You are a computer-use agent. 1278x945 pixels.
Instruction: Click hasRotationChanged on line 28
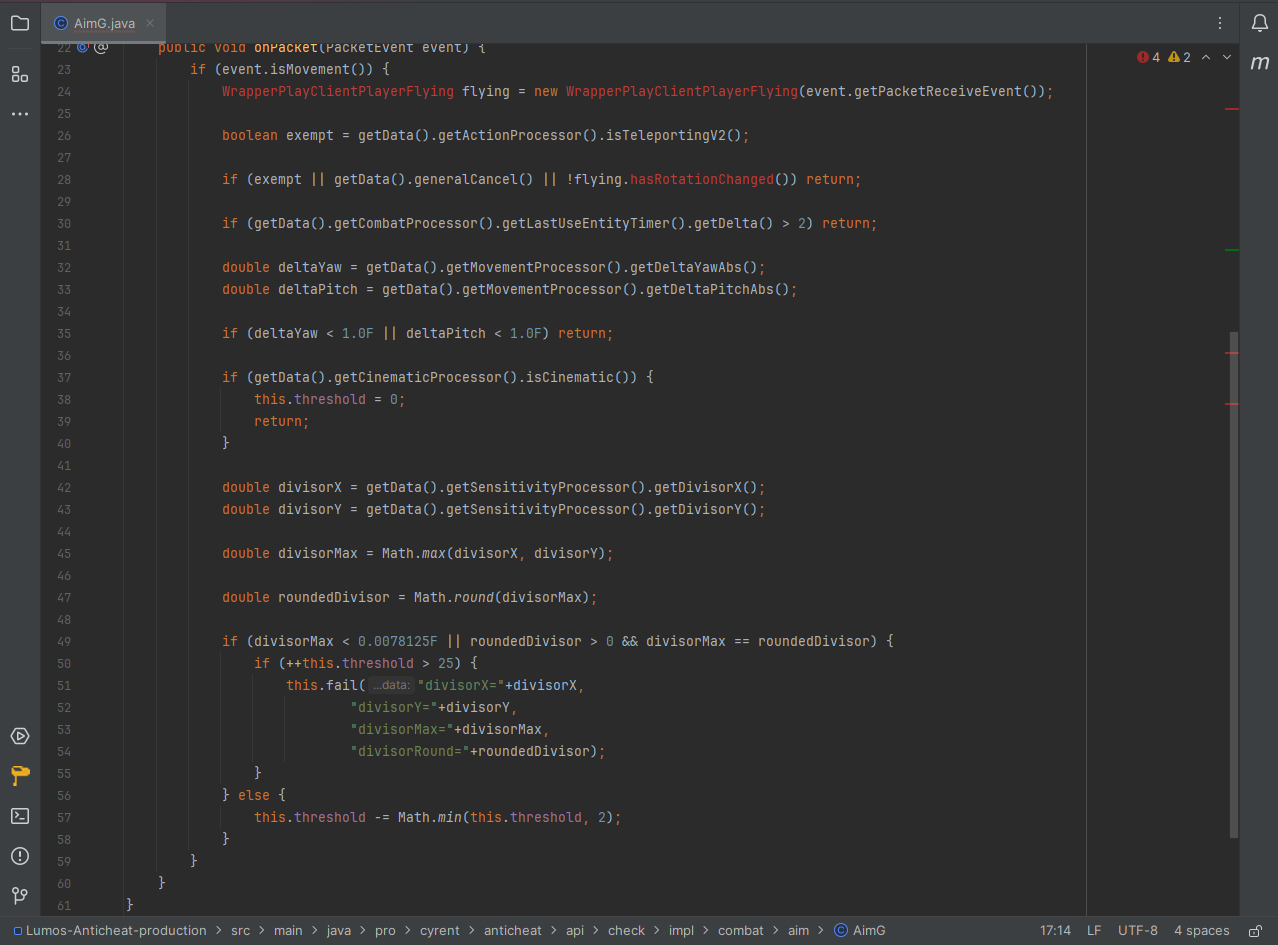[702, 179]
